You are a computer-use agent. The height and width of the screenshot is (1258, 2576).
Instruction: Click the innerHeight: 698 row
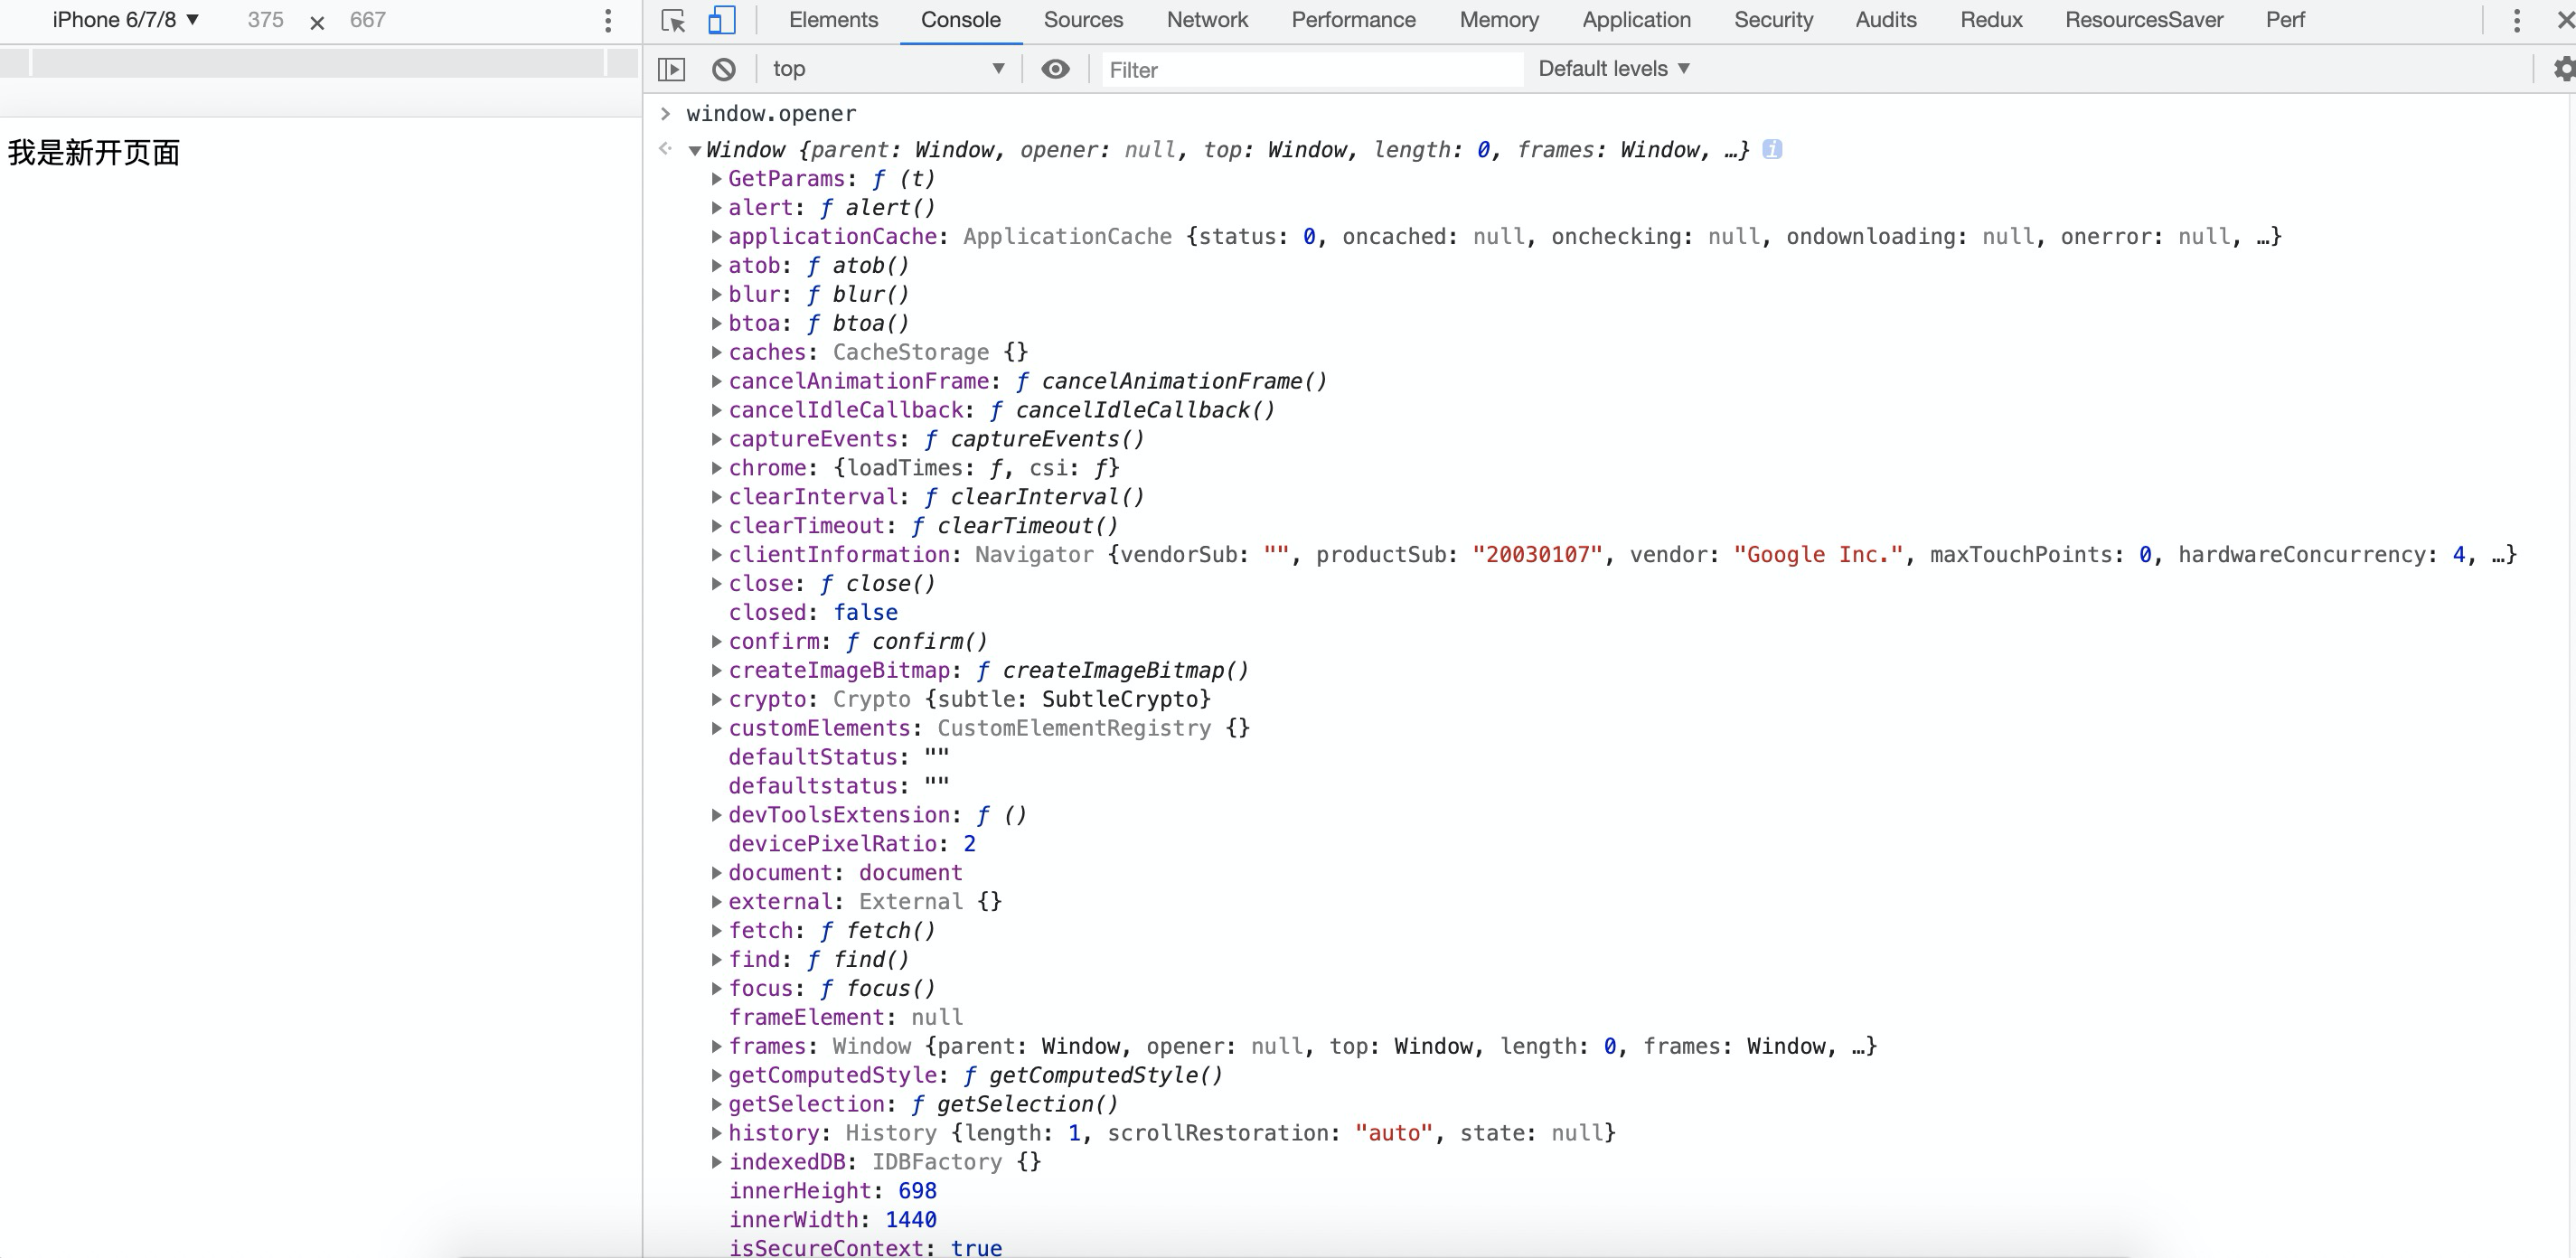(x=832, y=1191)
